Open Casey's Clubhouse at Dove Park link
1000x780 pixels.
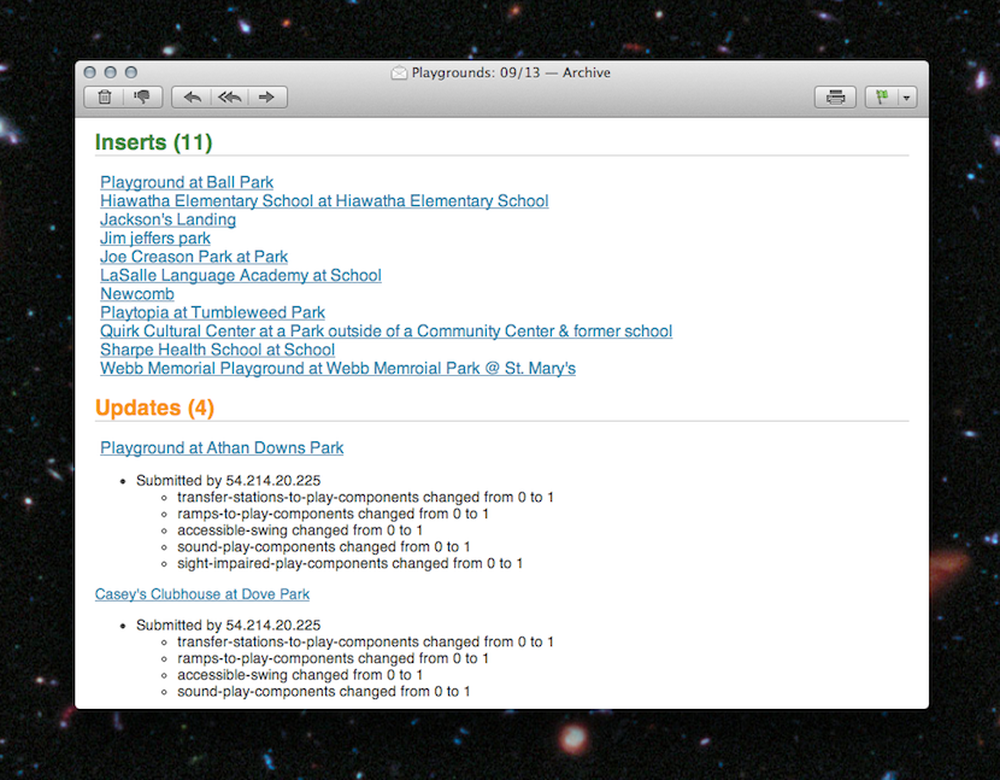click(202, 594)
